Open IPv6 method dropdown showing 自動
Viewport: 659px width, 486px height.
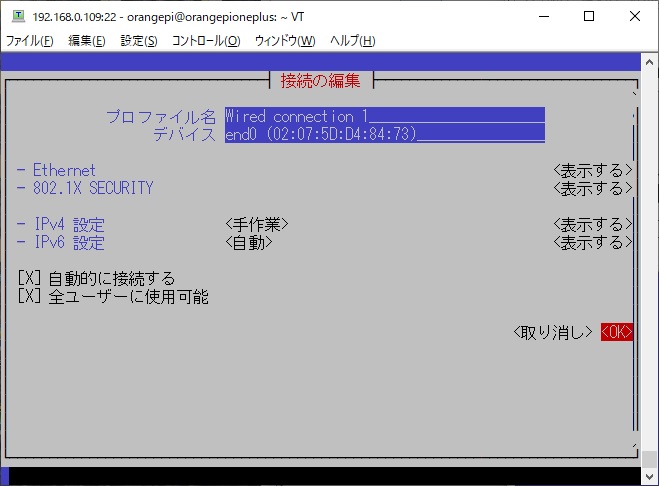pos(249,242)
